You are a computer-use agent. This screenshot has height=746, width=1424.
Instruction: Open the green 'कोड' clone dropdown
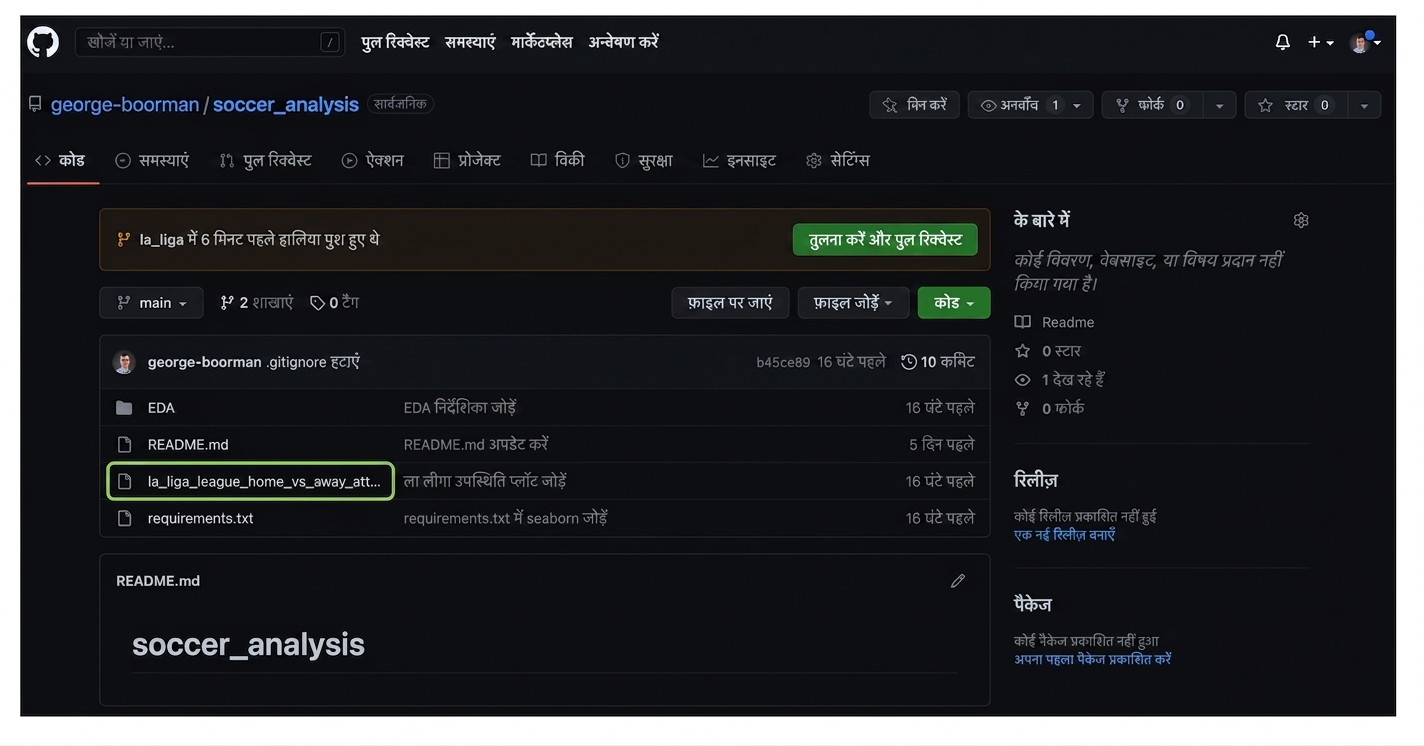tap(954, 303)
